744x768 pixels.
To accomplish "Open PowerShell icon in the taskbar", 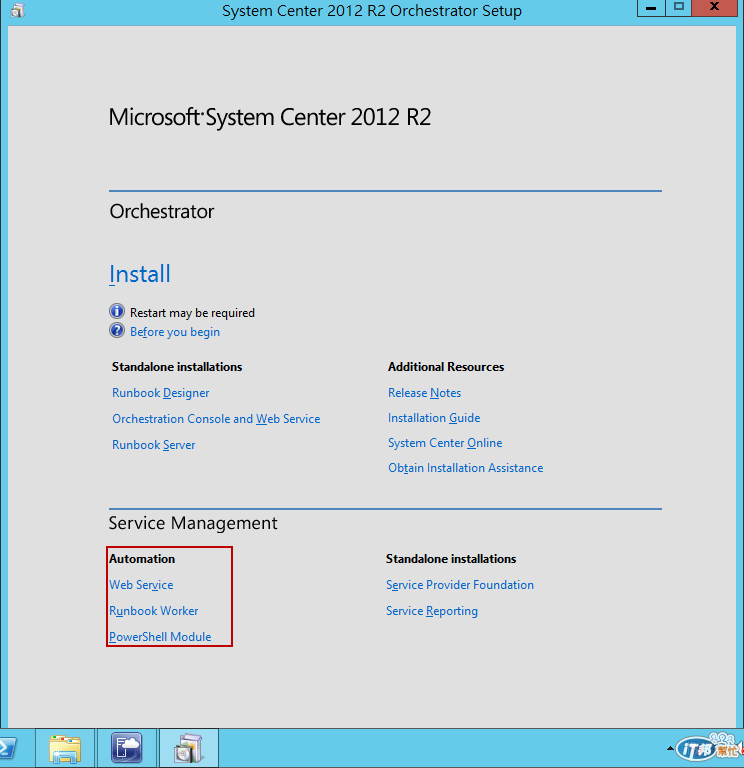I will click(10, 748).
